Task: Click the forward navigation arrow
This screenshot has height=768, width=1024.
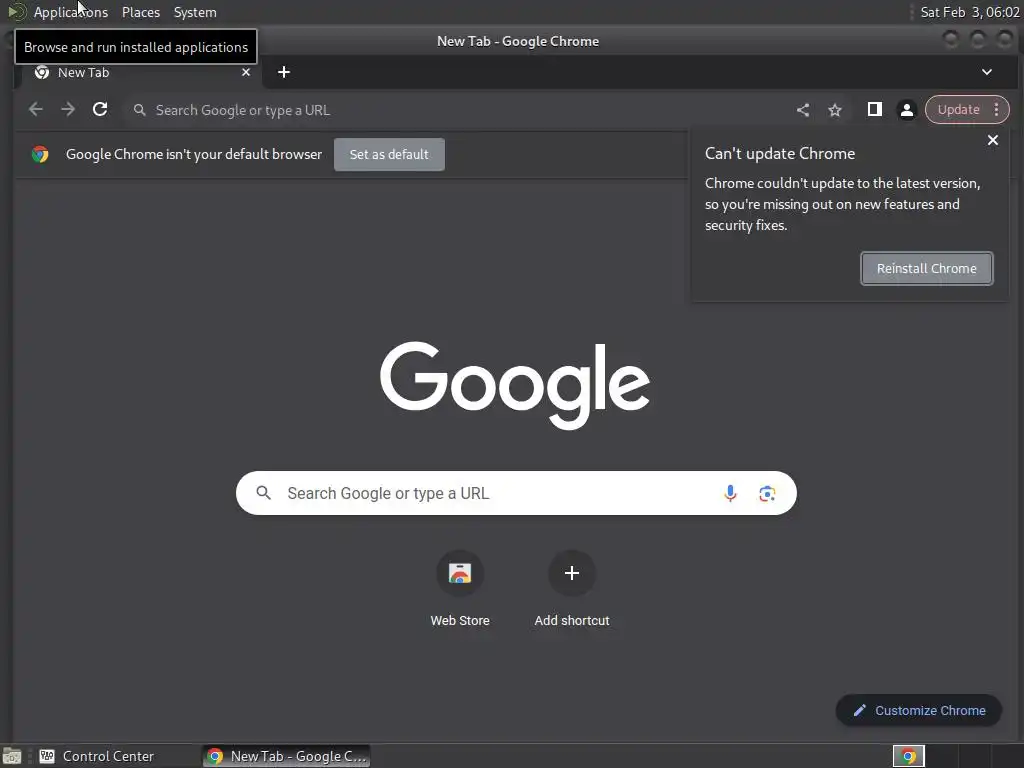Action: tap(68, 110)
